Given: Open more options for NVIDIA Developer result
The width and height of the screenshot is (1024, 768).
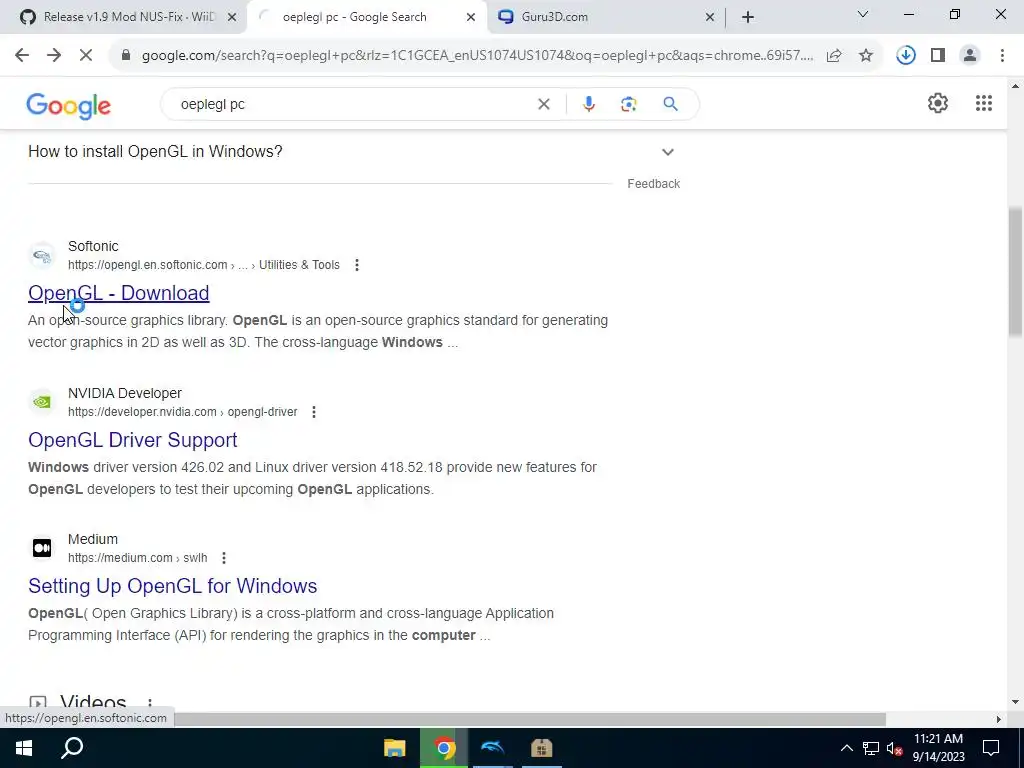Looking at the screenshot, I should (x=313, y=412).
